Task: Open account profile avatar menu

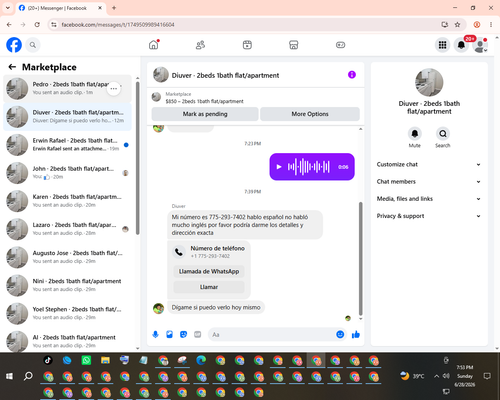Action: (x=480, y=45)
